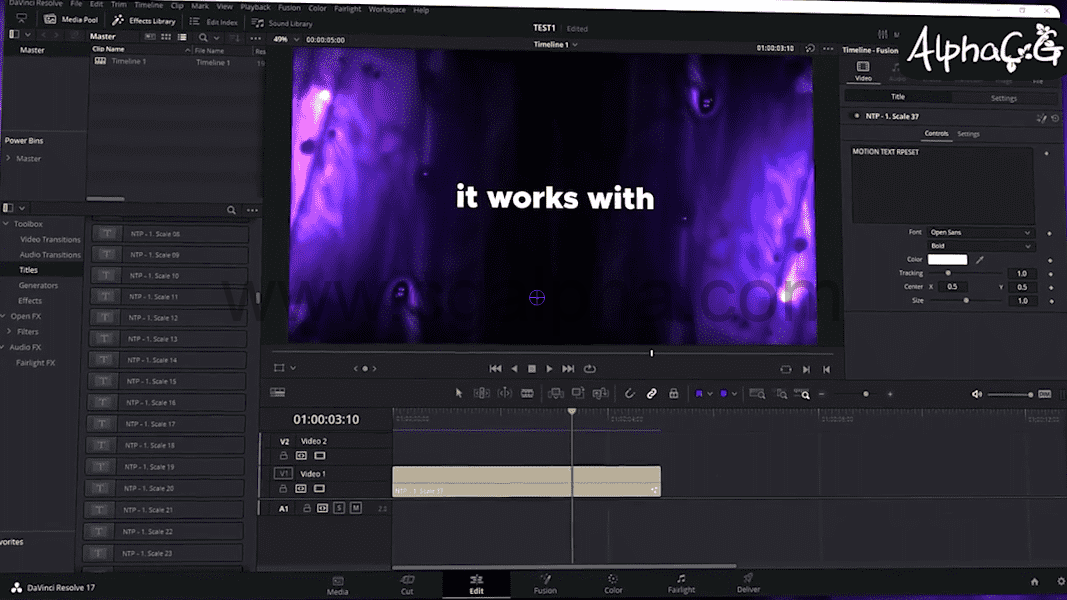The image size is (1067, 600).
Task: Toggle timeline snapping magnet icon
Action: (630, 394)
